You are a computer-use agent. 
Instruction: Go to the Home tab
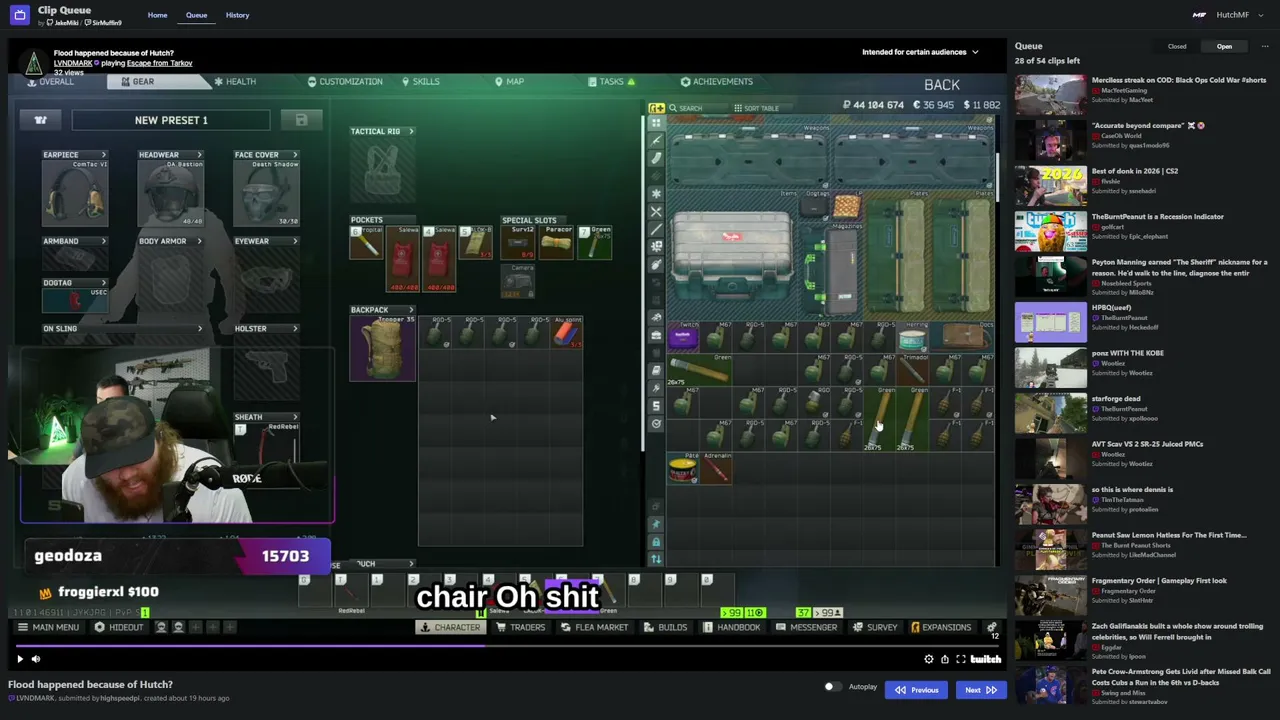(x=157, y=15)
